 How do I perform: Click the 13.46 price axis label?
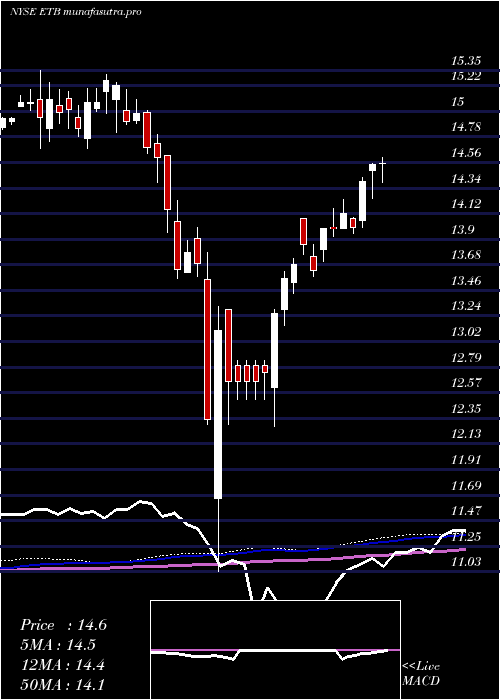(x=466, y=281)
